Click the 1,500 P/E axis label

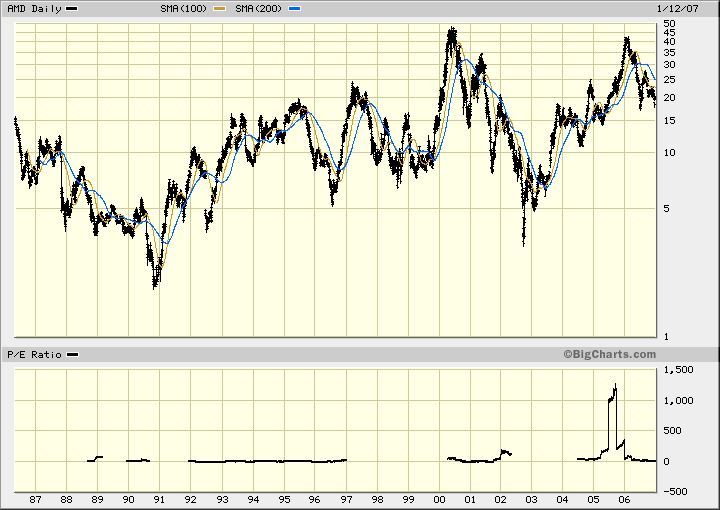pyautogui.click(x=679, y=370)
